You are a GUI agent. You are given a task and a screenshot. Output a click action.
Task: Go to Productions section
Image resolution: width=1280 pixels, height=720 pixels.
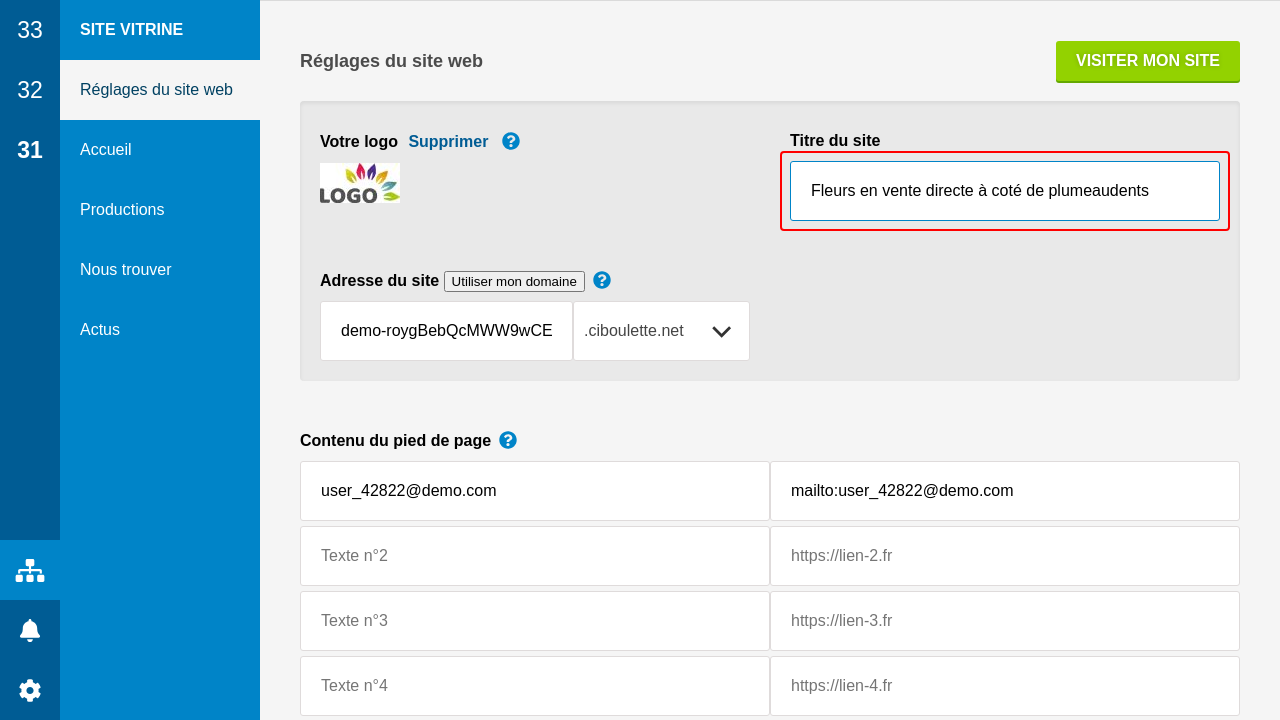pos(122,210)
